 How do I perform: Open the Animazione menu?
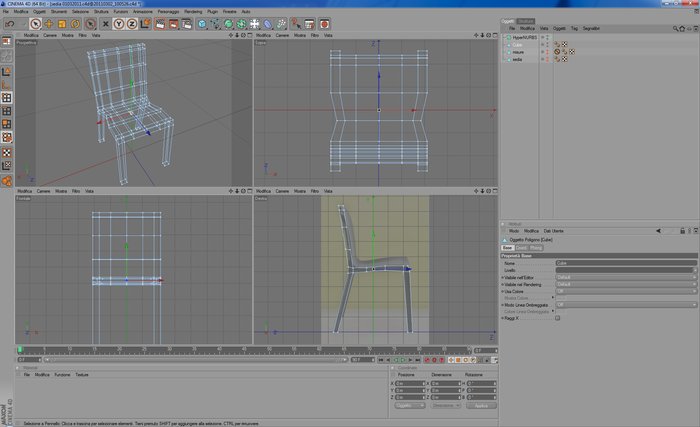[143, 12]
